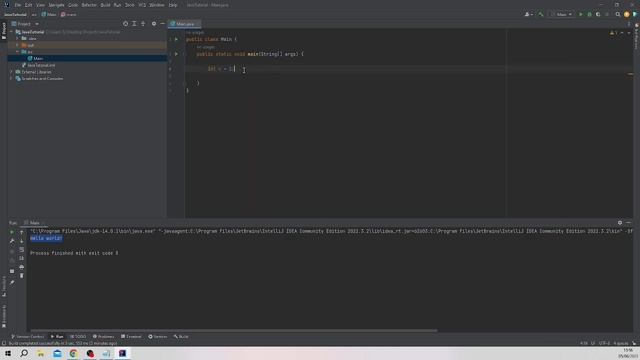
Task: Toggle Soft-Wrap in Run console
Action: pyautogui.click(x=22, y=249)
